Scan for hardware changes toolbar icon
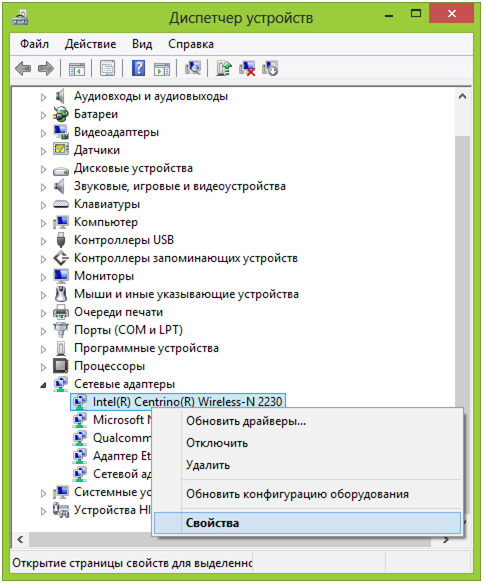This screenshot has width=483, height=583. [x=193, y=68]
